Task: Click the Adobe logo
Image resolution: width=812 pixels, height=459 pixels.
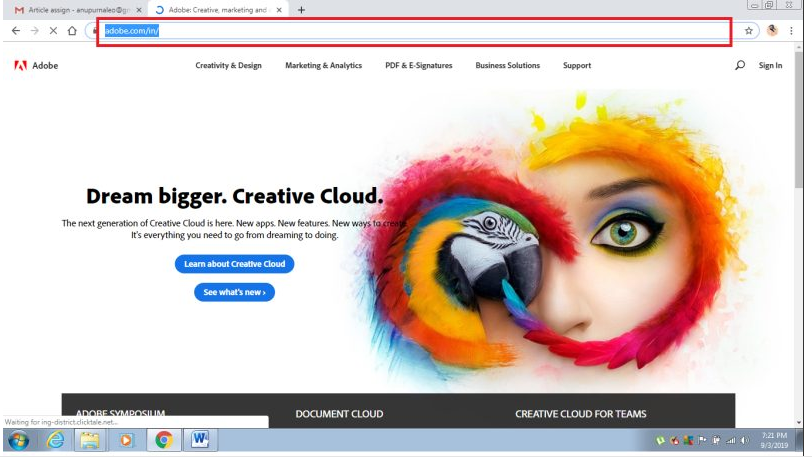Action: 36,66
